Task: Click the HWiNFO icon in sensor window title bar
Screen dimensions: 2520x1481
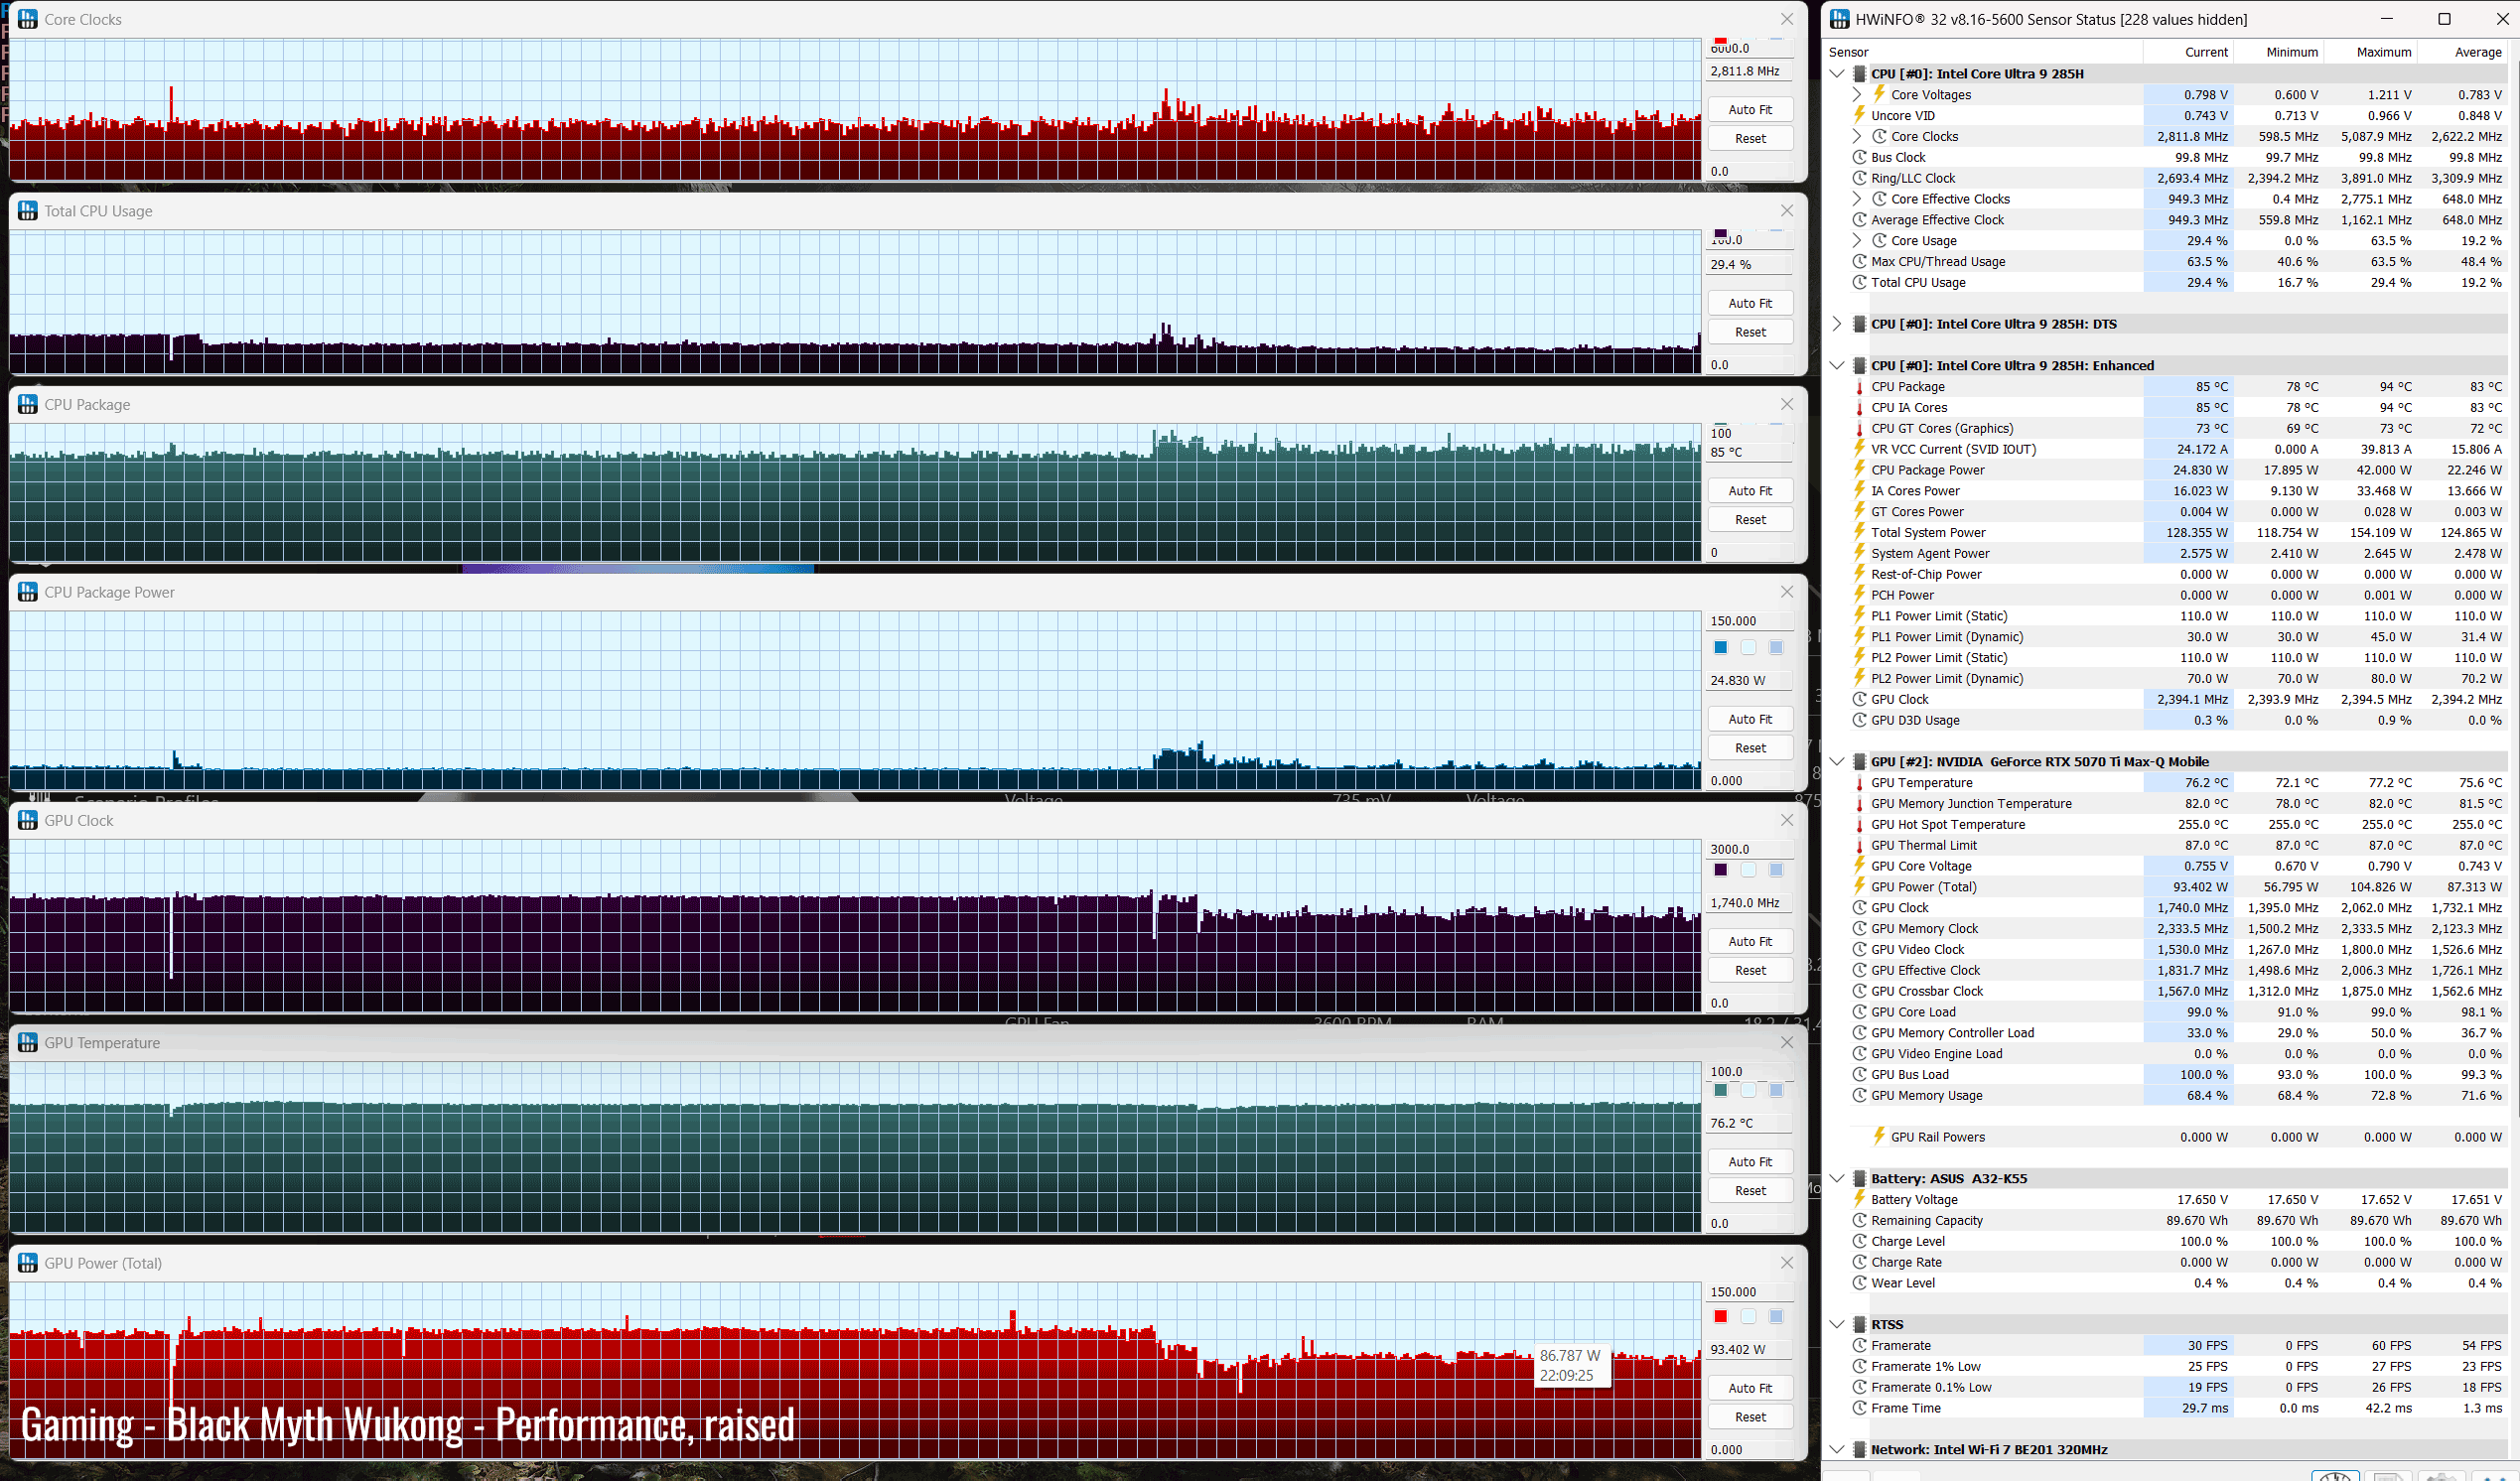Action: pyautogui.click(x=1840, y=19)
